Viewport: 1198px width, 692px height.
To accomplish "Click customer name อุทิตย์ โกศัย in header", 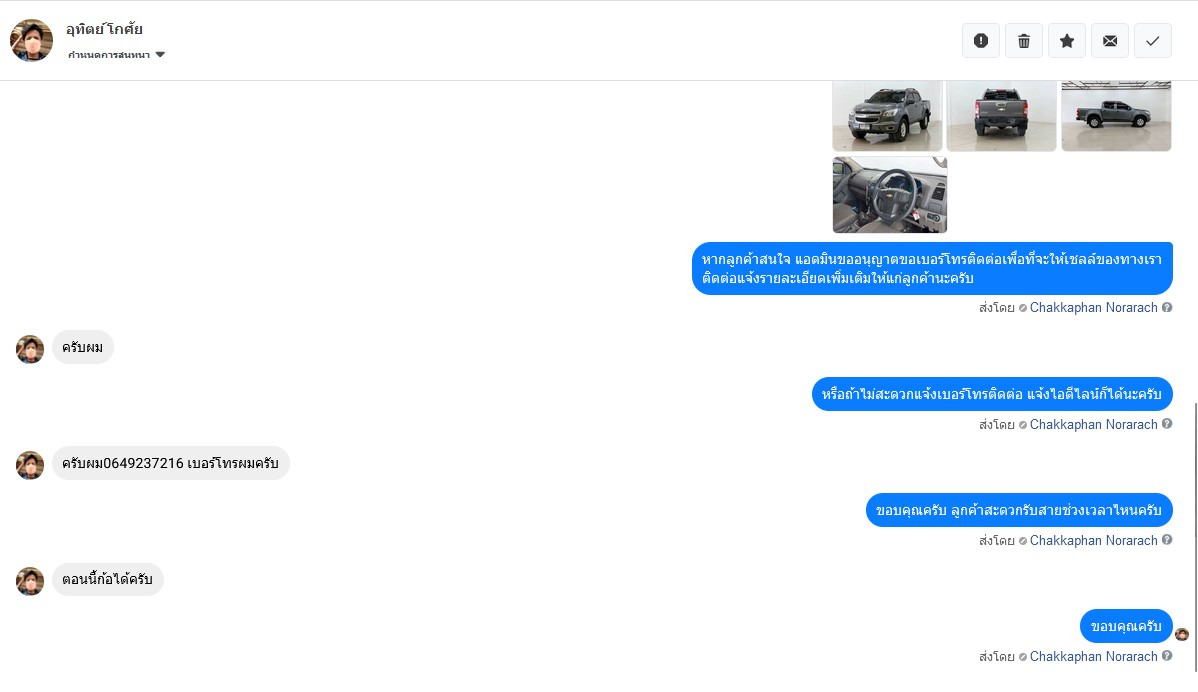I will [x=104, y=29].
